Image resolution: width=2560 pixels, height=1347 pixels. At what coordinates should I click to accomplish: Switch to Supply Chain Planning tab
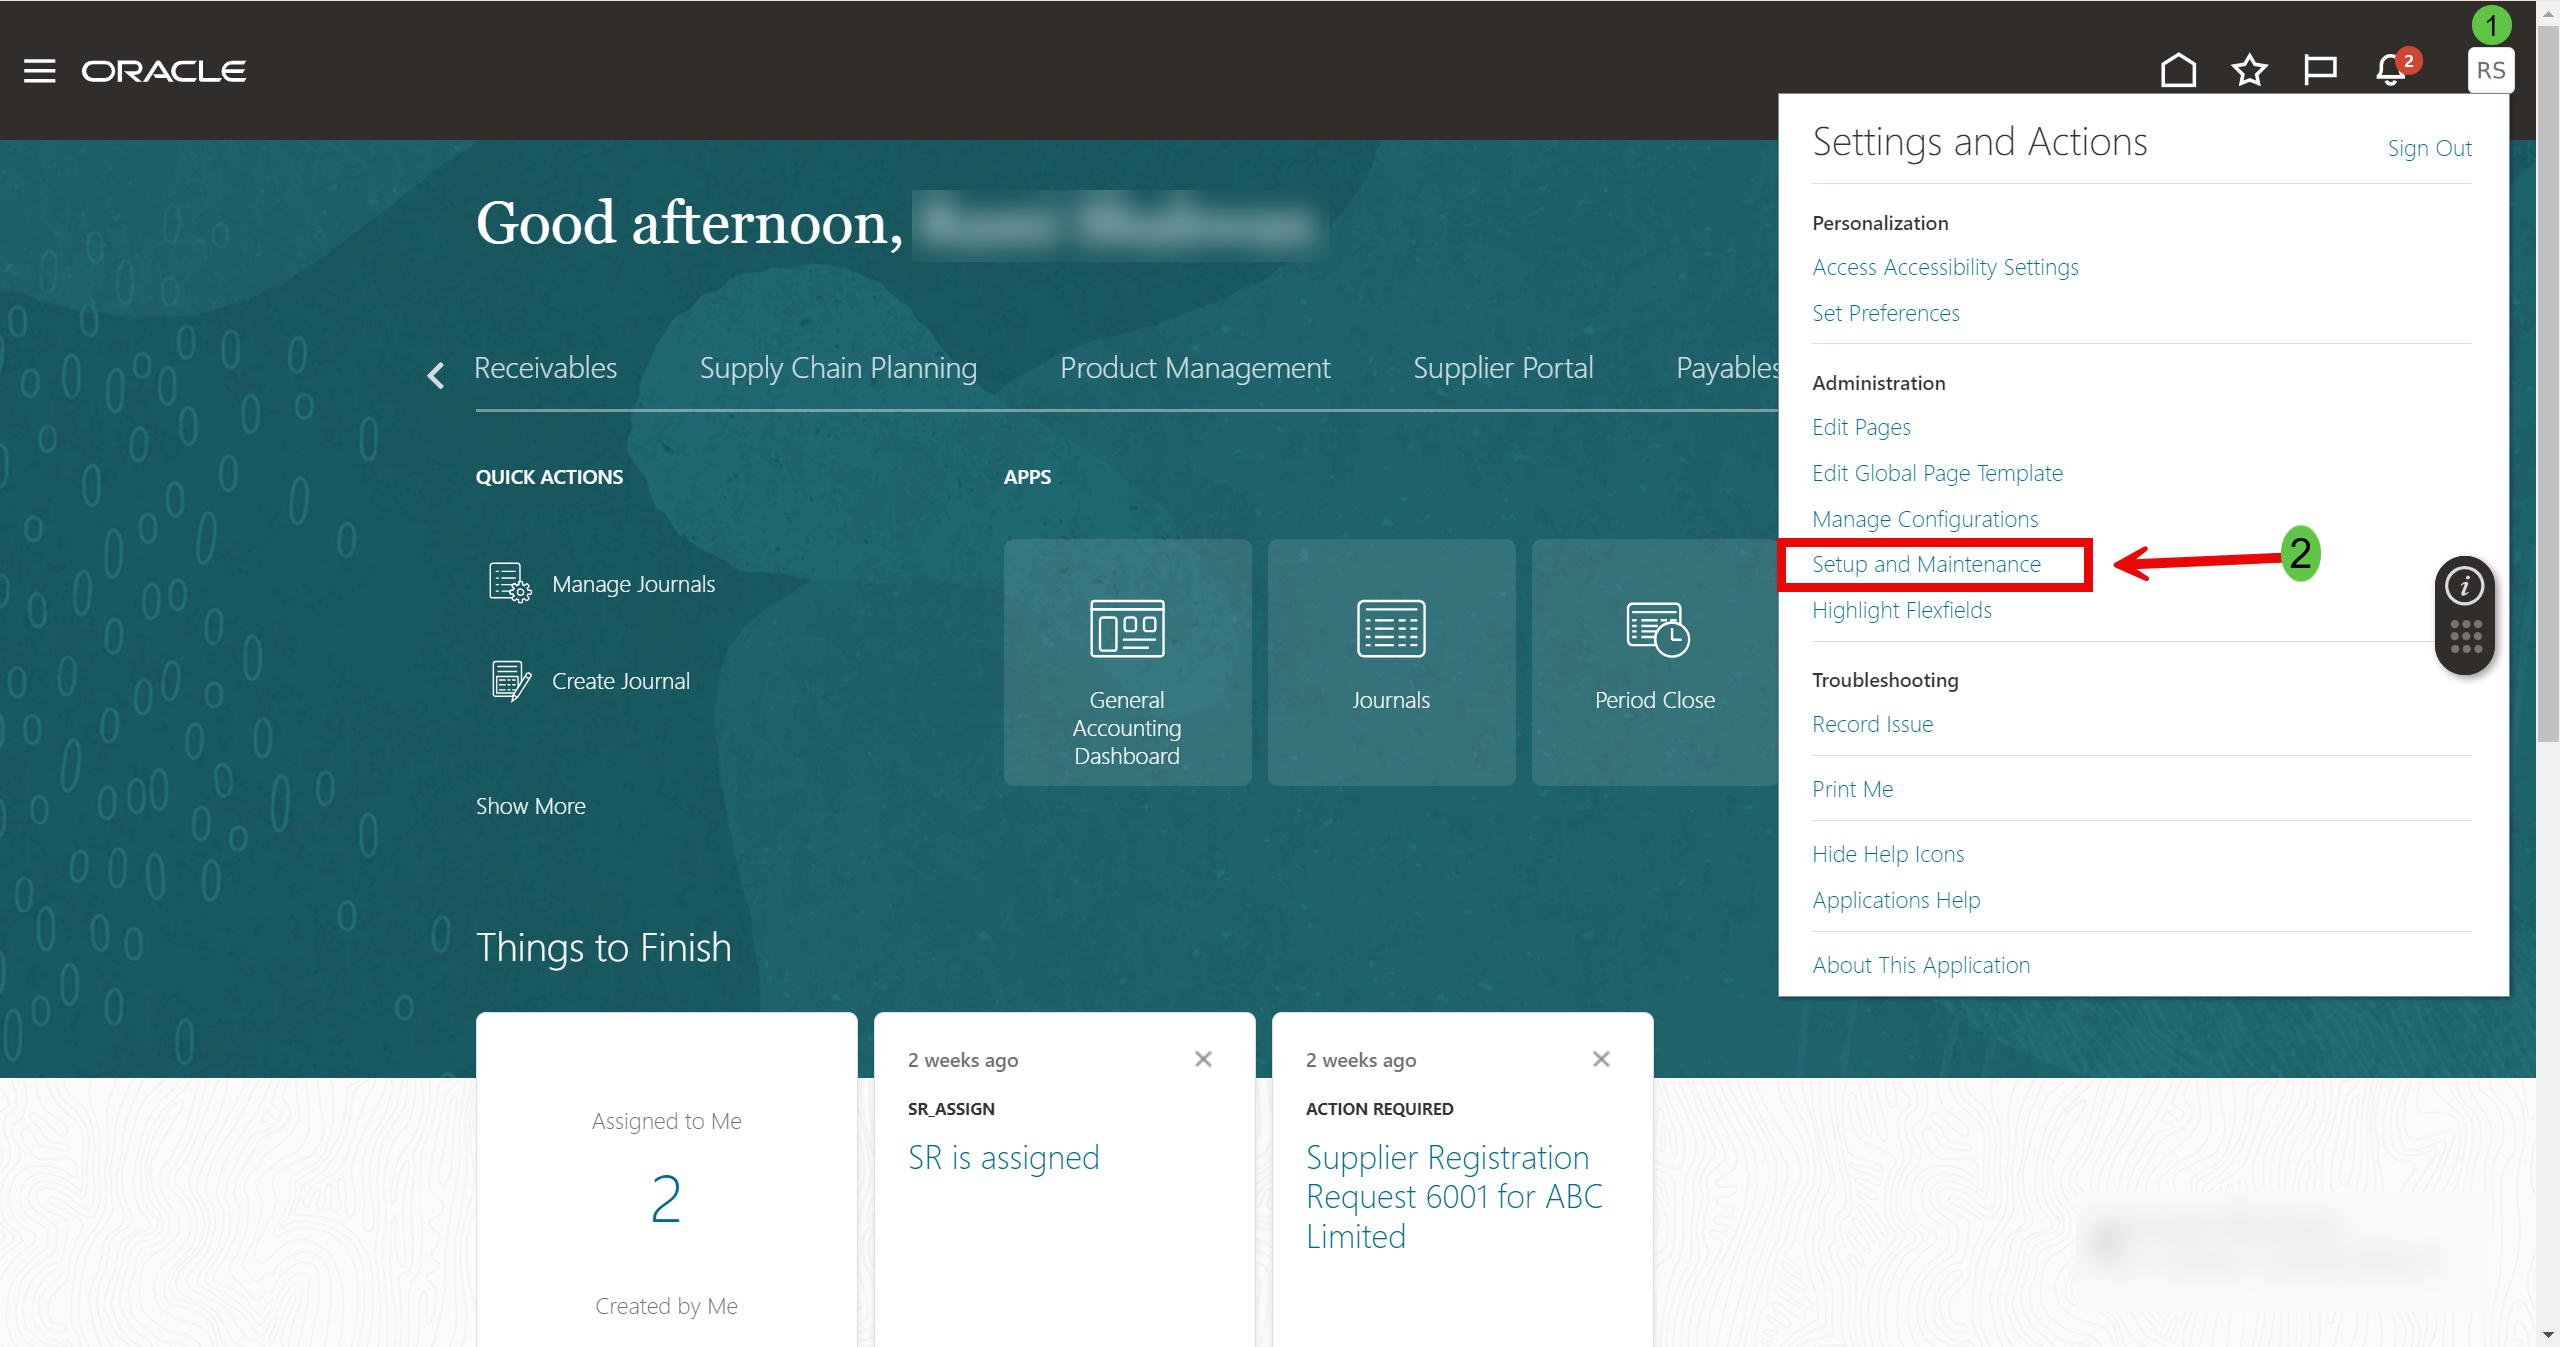pyautogui.click(x=838, y=368)
